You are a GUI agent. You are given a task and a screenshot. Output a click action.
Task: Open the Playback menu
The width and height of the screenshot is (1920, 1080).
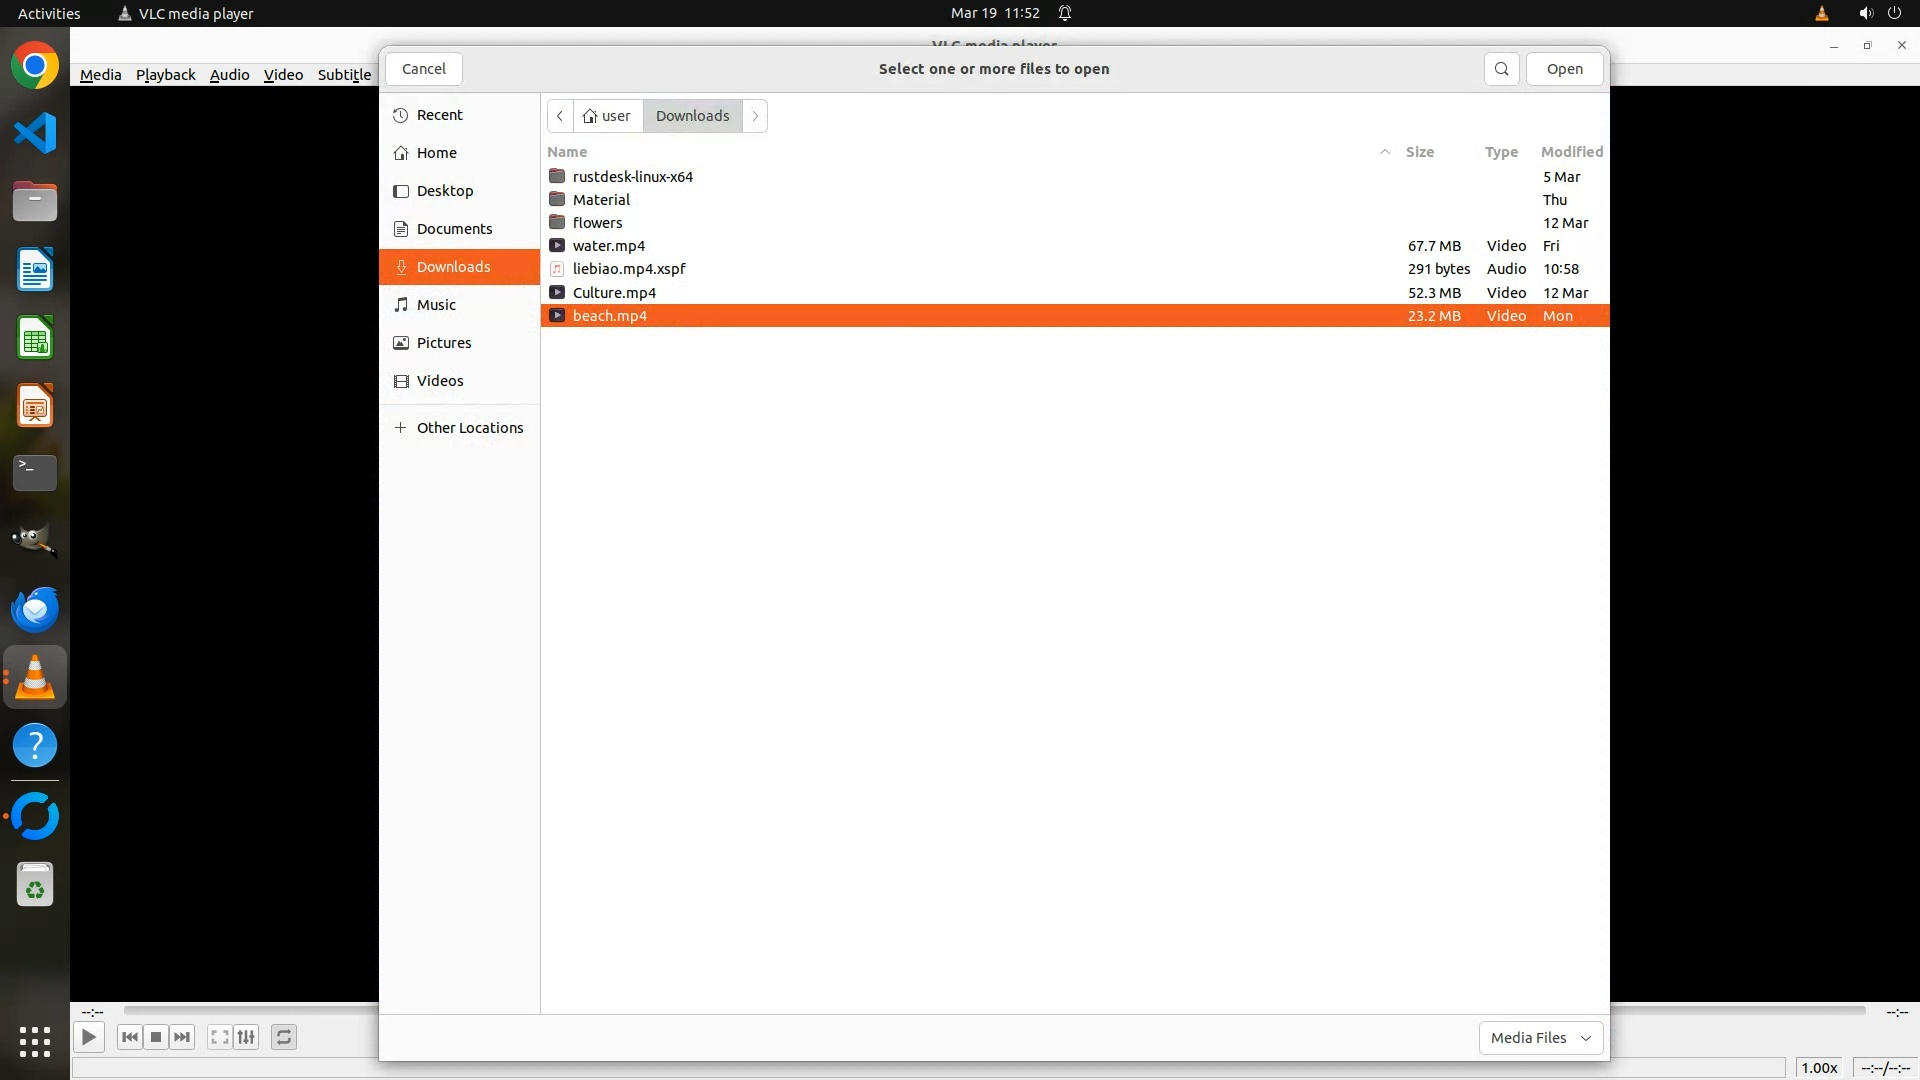[165, 75]
